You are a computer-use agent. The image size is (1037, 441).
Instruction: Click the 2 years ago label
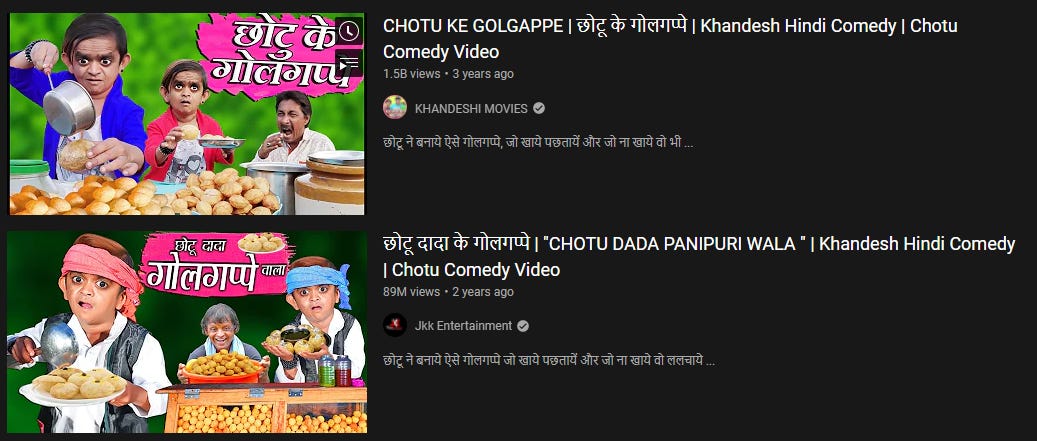point(483,292)
